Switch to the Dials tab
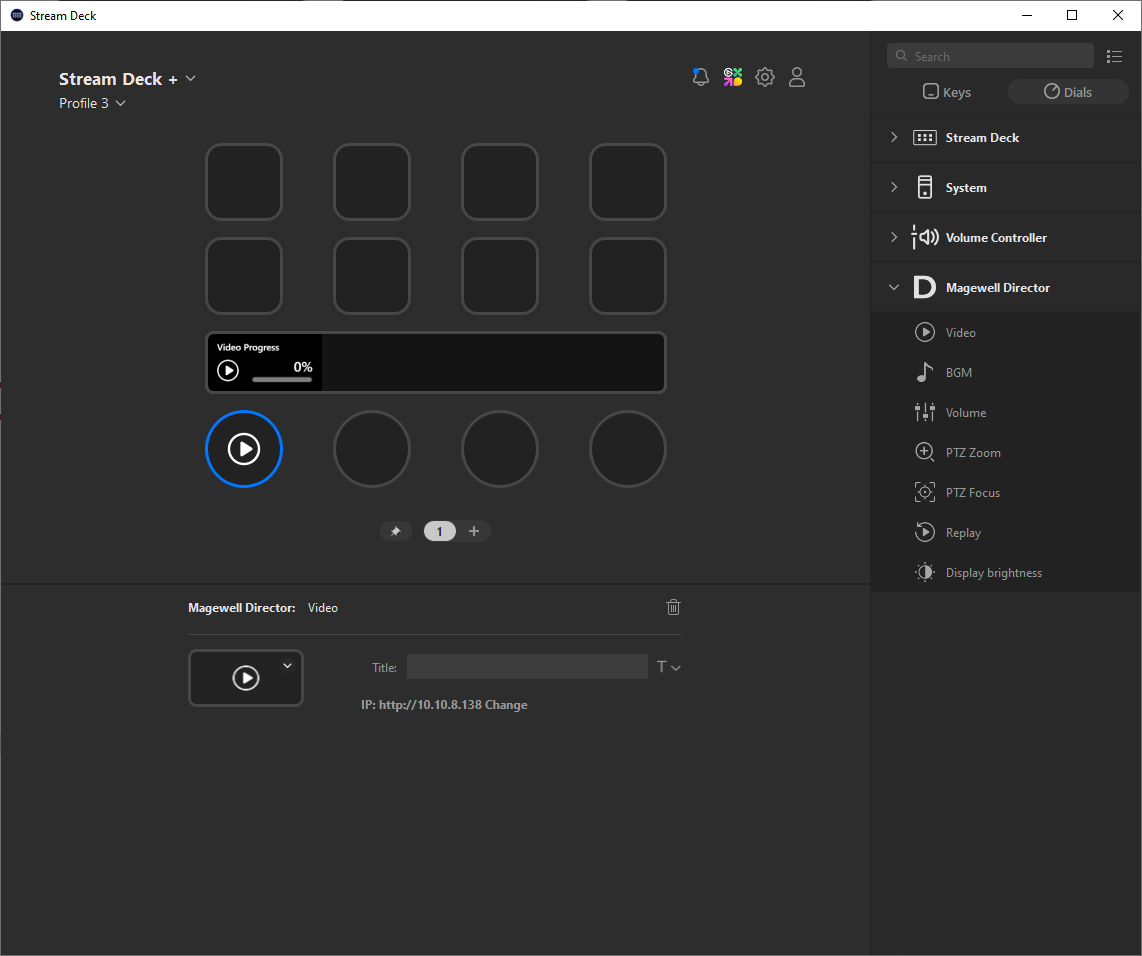 click(1068, 92)
